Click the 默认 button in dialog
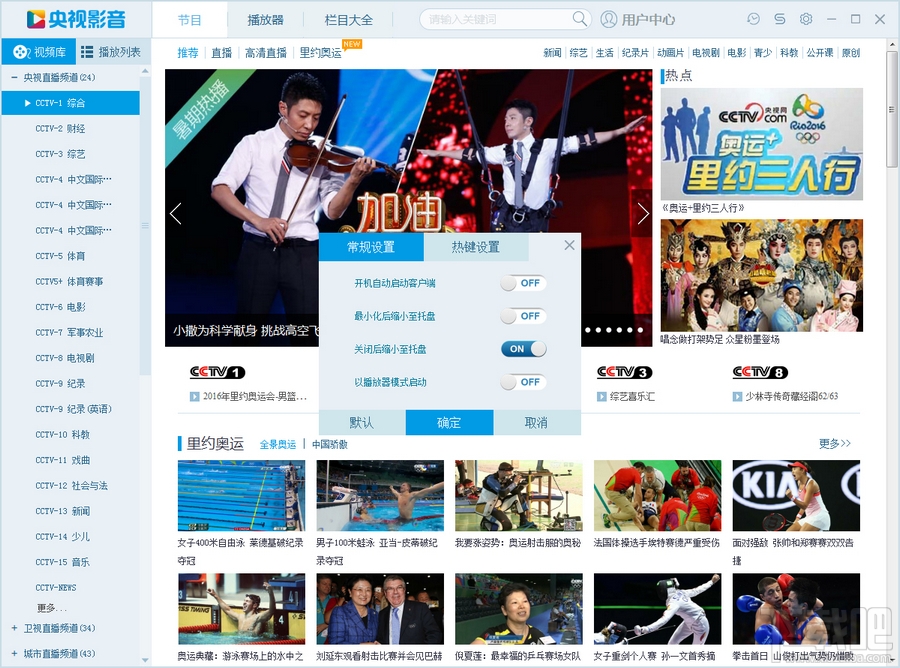900x668 pixels. click(362, 423)
